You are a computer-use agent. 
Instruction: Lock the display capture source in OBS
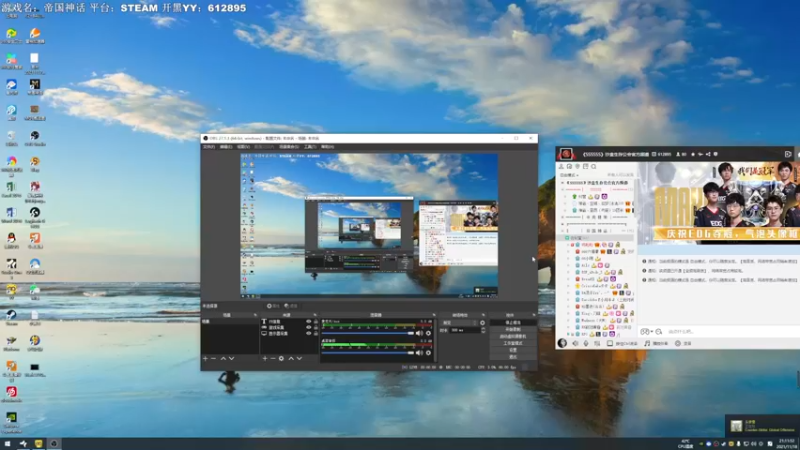(316, 333)
